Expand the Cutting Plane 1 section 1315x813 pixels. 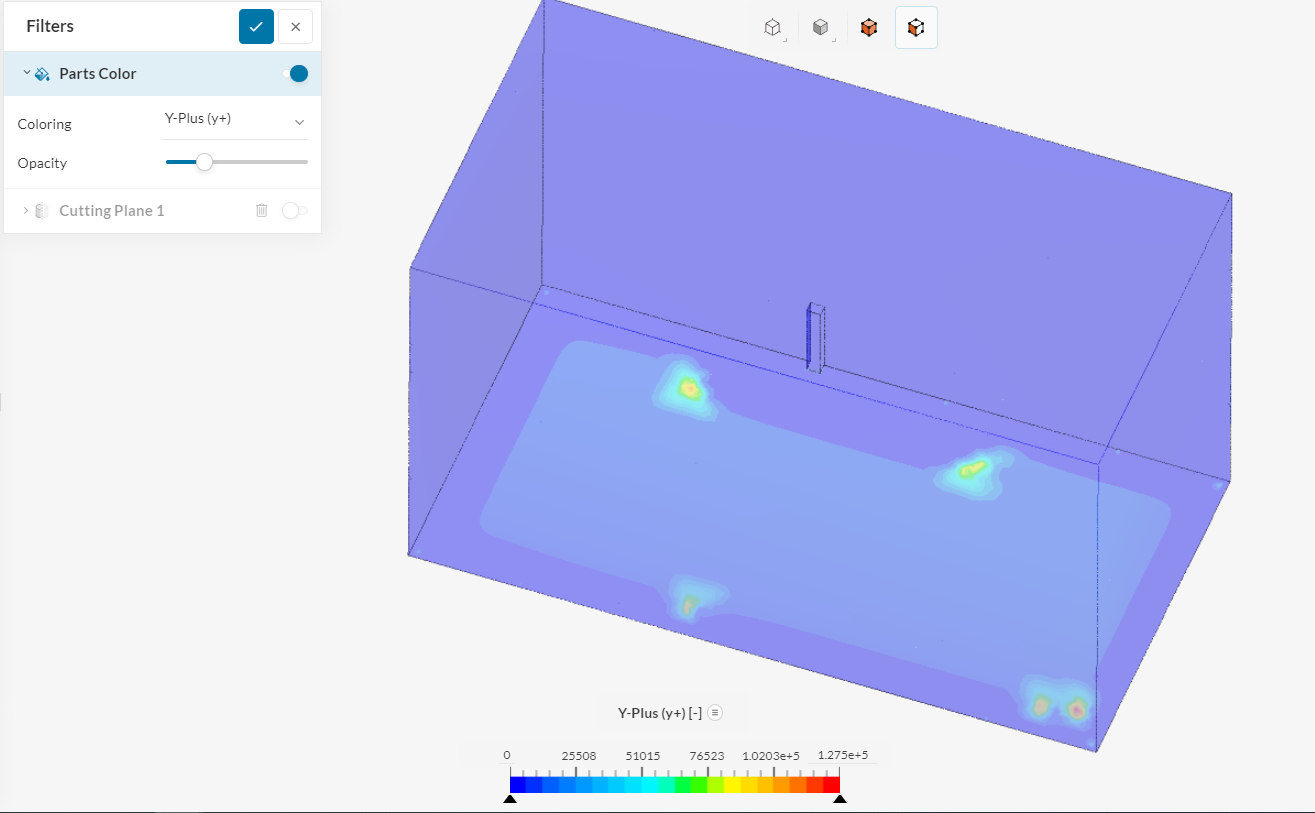pyautogui.click(x=26, y=210)
